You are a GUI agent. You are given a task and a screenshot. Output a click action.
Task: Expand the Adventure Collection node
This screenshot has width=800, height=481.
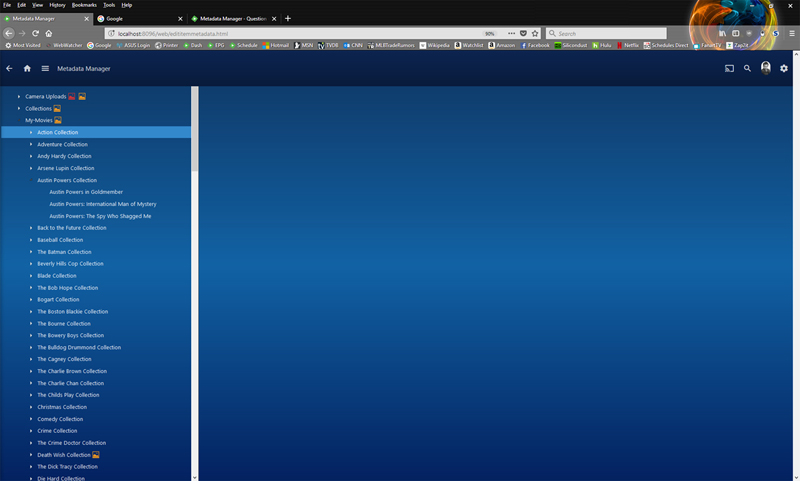[x=31, y=144]
